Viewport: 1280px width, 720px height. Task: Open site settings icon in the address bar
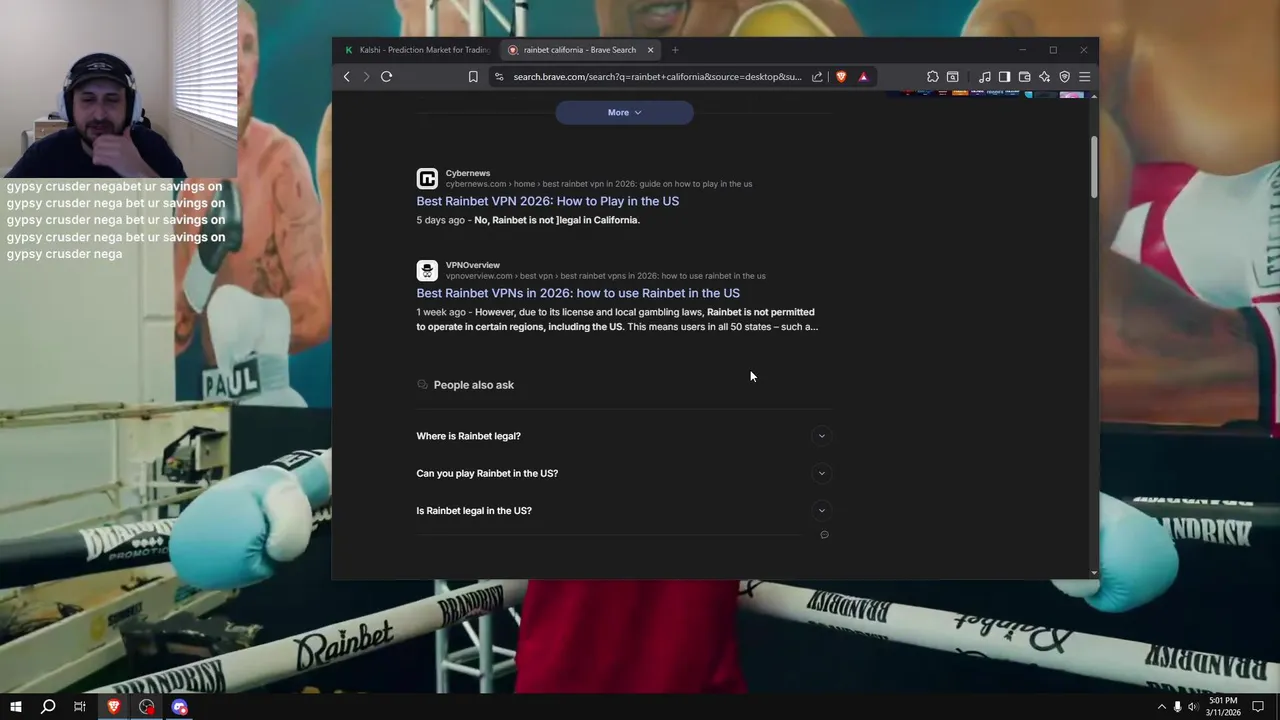pyautogui.click(x=499, y=77)
